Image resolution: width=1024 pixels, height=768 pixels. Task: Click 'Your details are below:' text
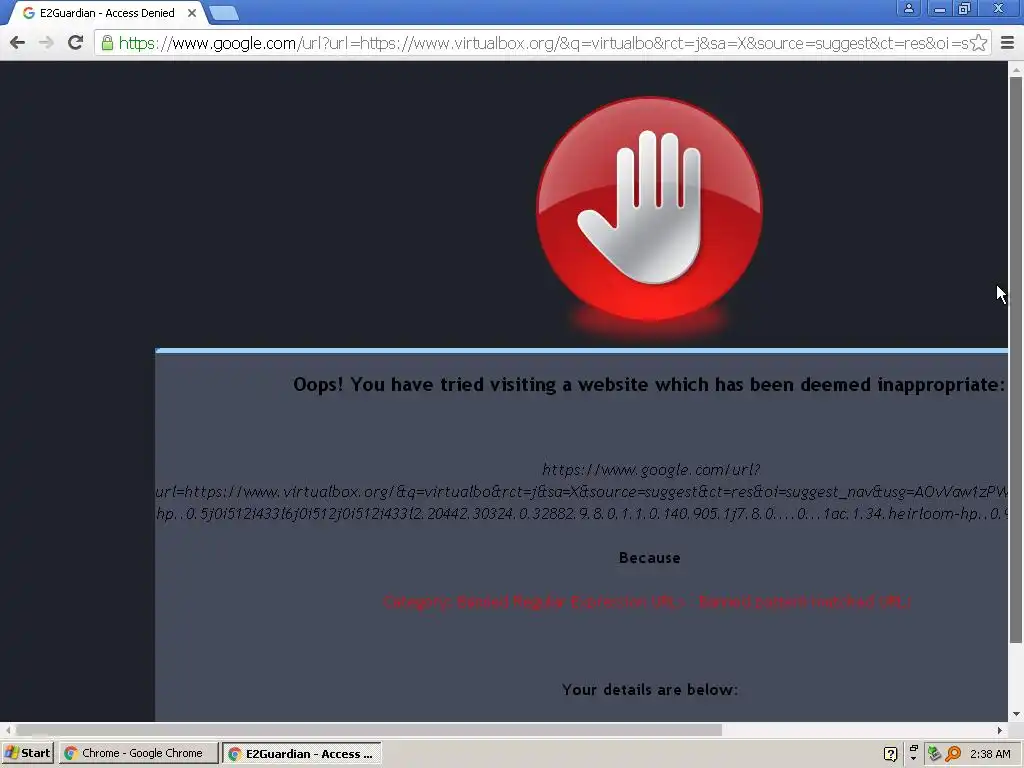[x=650, y=690]
